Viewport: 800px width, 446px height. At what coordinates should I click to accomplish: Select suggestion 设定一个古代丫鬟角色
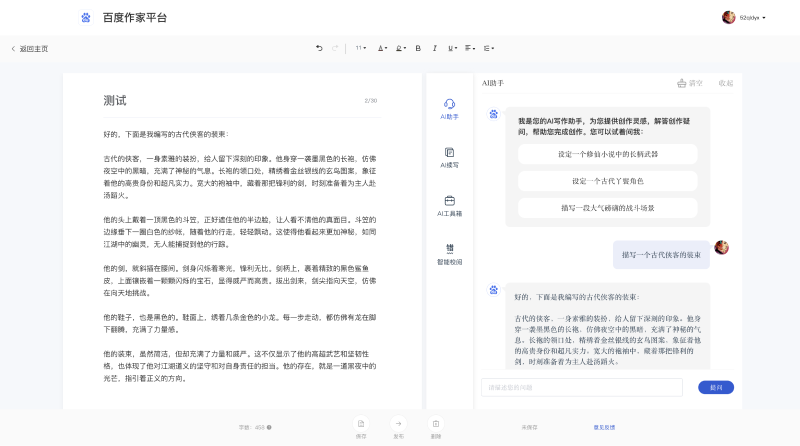point(608,181)
